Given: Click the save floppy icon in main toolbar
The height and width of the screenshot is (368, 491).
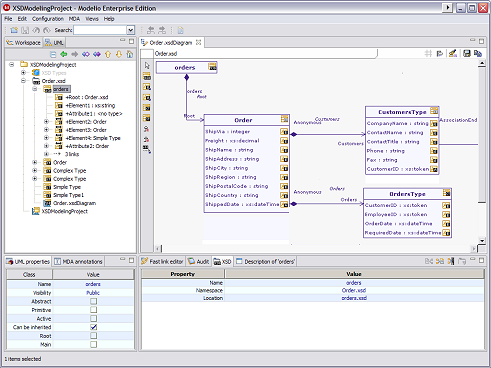Looking at the screenshot, I should click(x=25, y=30).
